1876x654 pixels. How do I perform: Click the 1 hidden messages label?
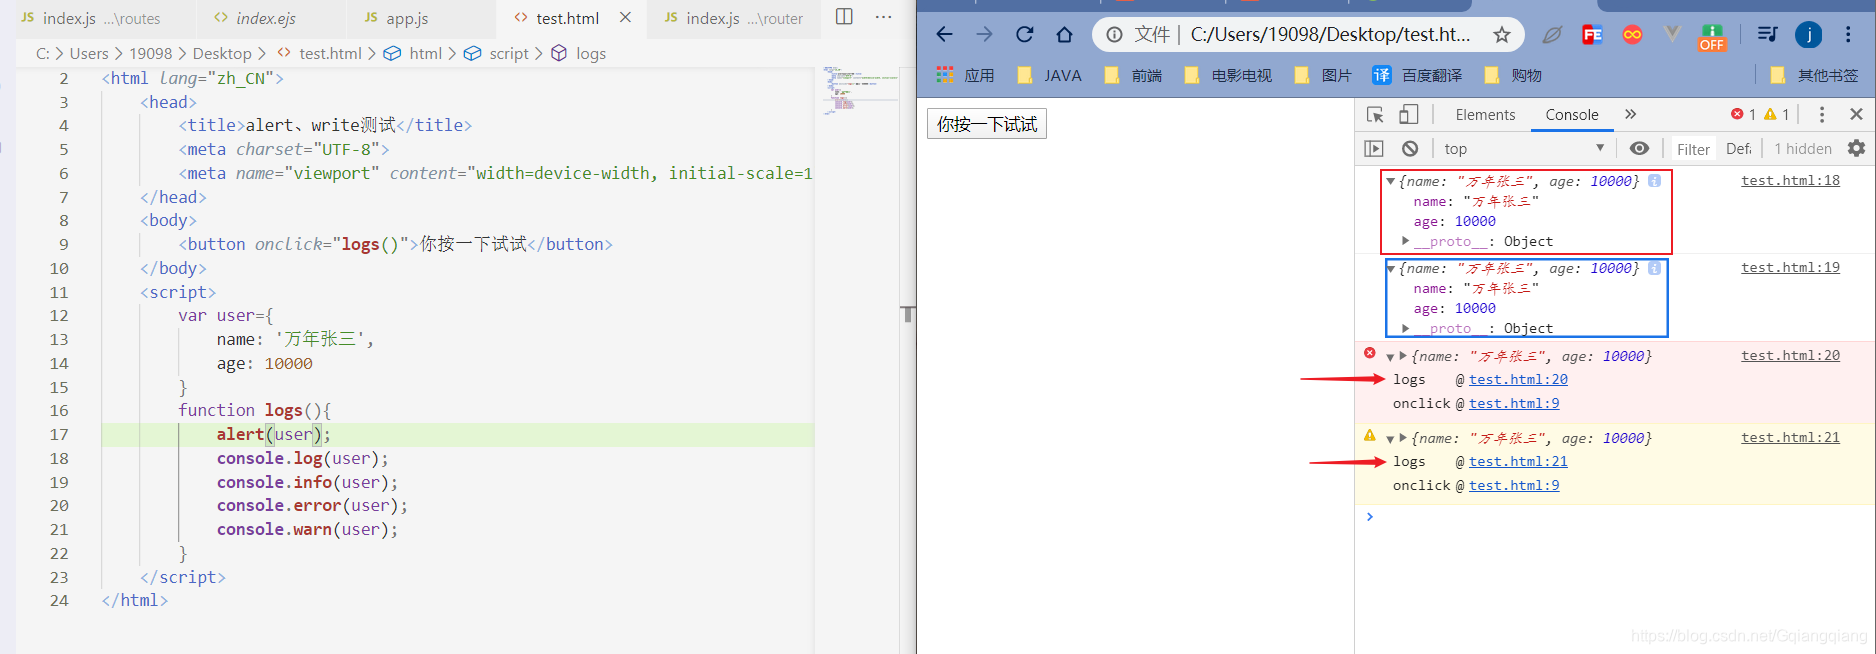(x=1803, y=149)
